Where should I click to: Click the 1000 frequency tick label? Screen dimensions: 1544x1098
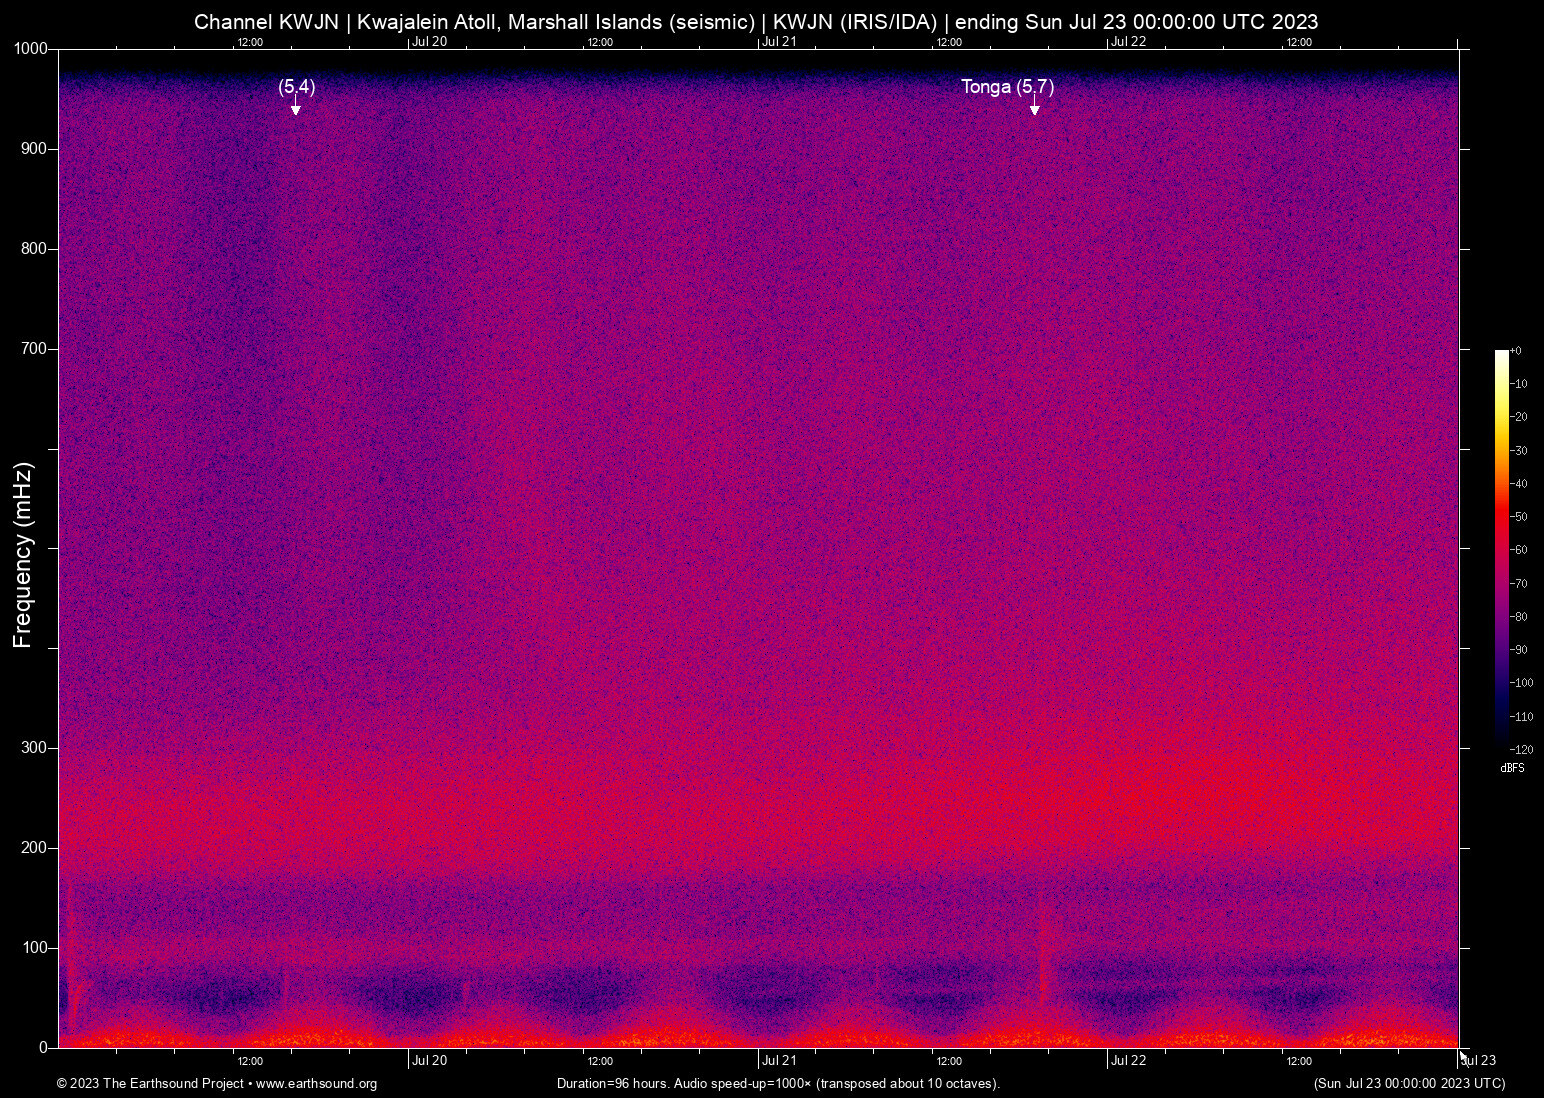click(x=31, y=49)
